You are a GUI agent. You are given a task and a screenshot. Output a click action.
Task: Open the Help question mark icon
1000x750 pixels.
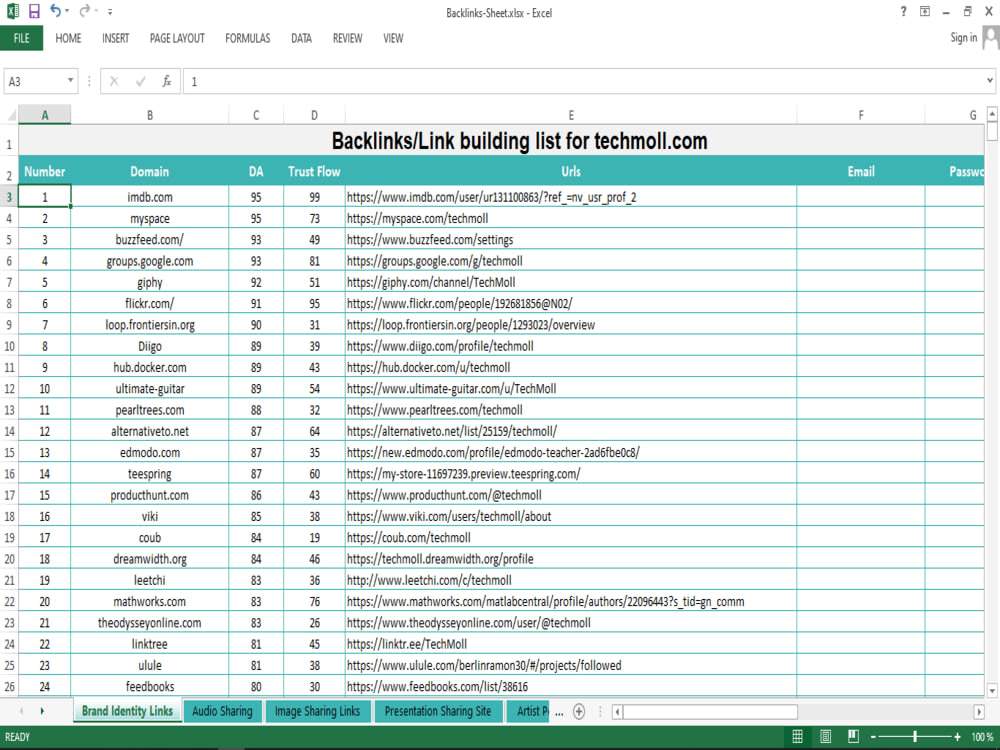point(903,11)
